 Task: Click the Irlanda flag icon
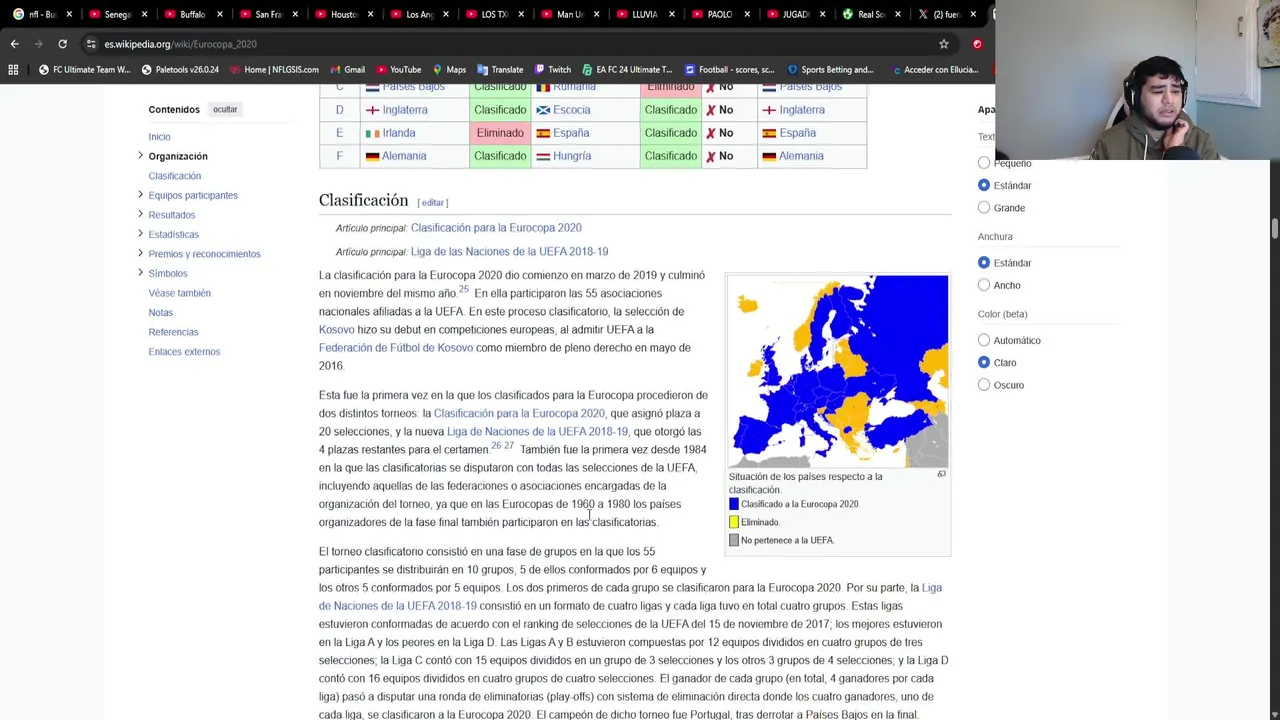coord(372,133)
